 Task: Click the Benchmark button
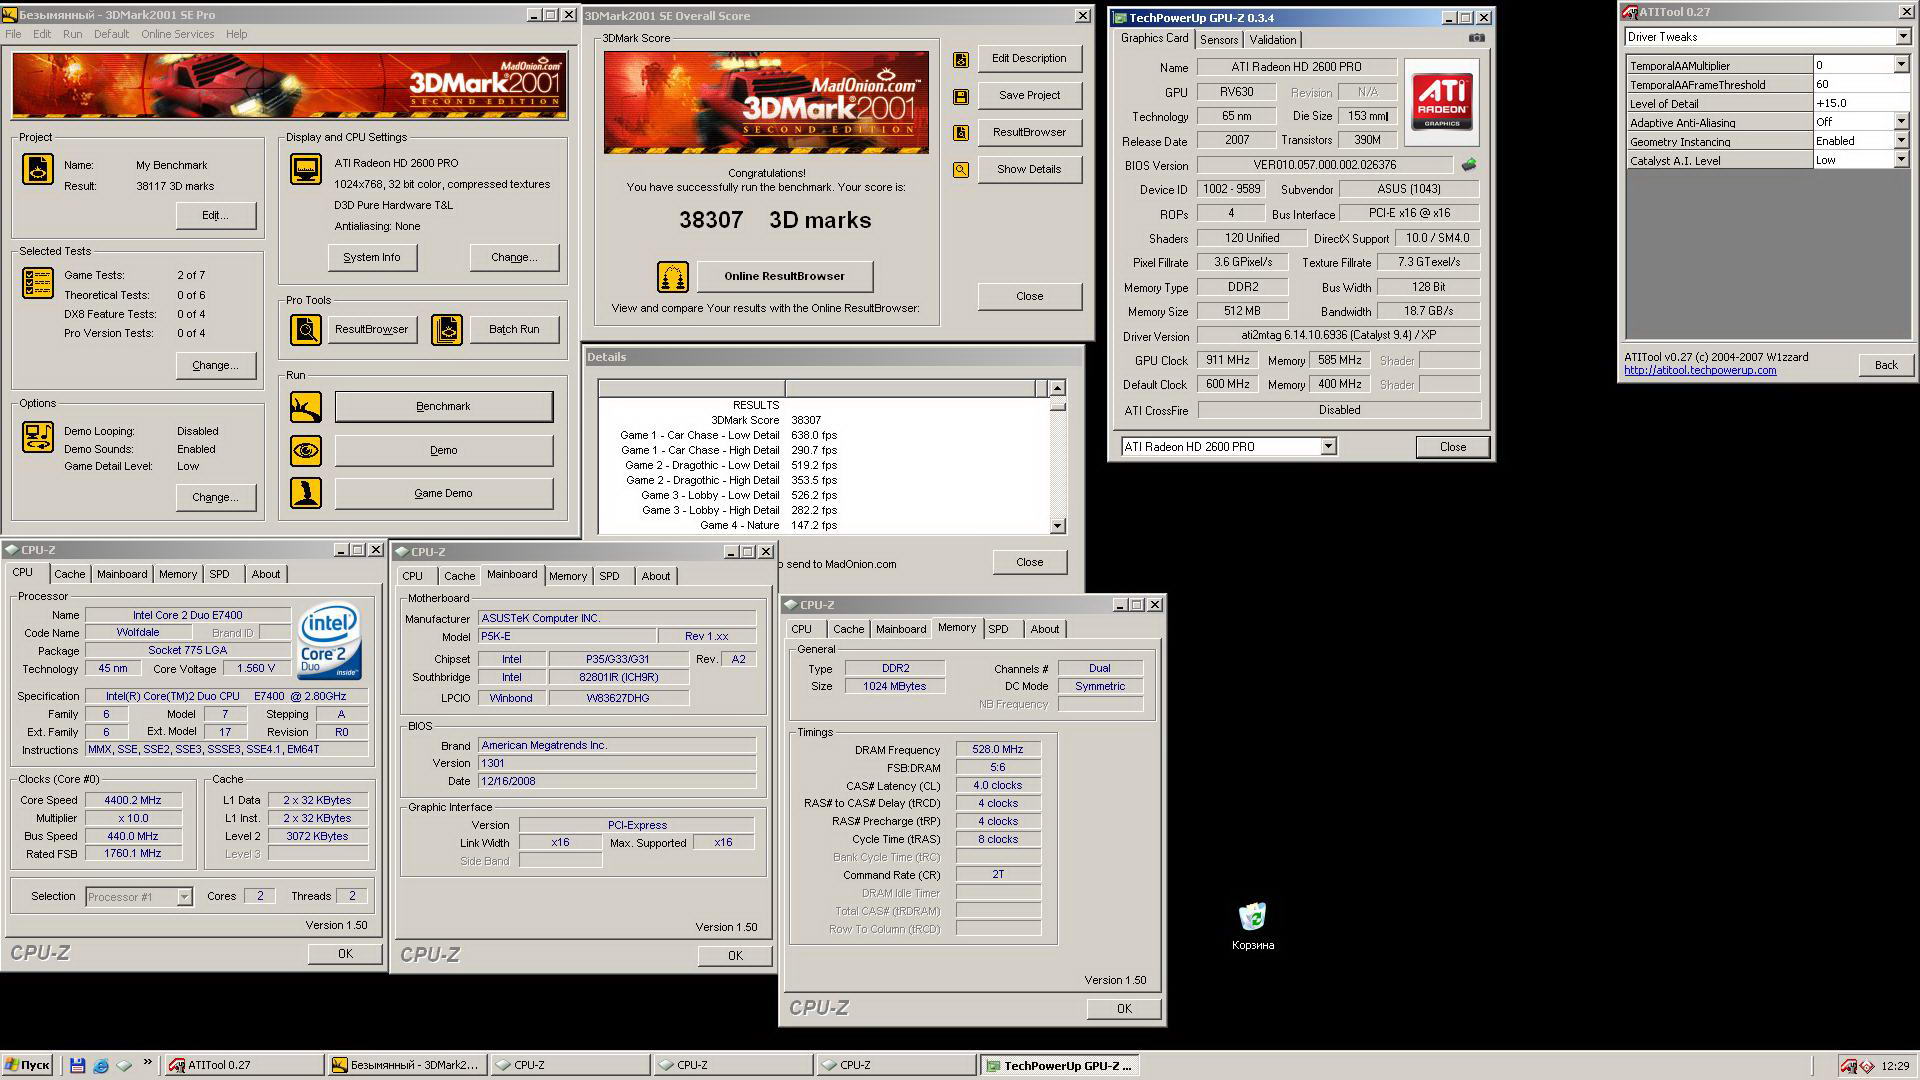(443, 407)
